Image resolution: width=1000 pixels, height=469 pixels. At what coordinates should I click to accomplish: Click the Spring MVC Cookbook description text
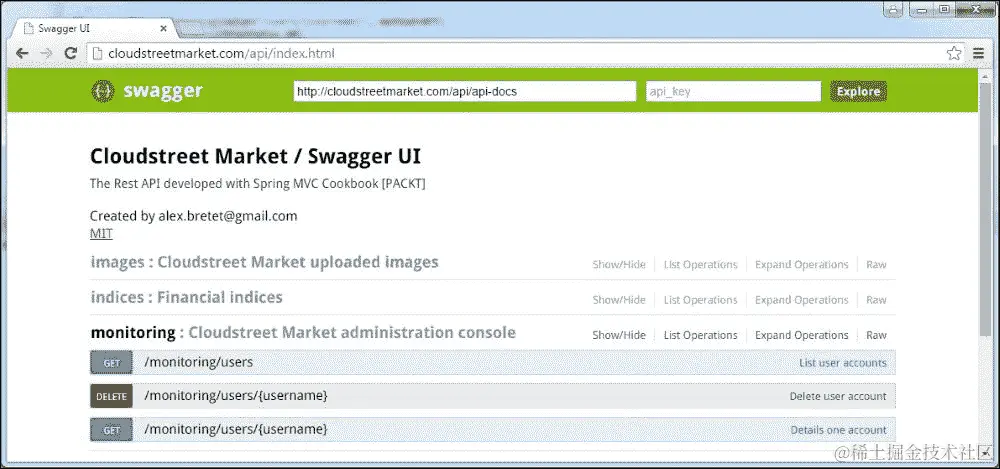click(x=258, y=184)
